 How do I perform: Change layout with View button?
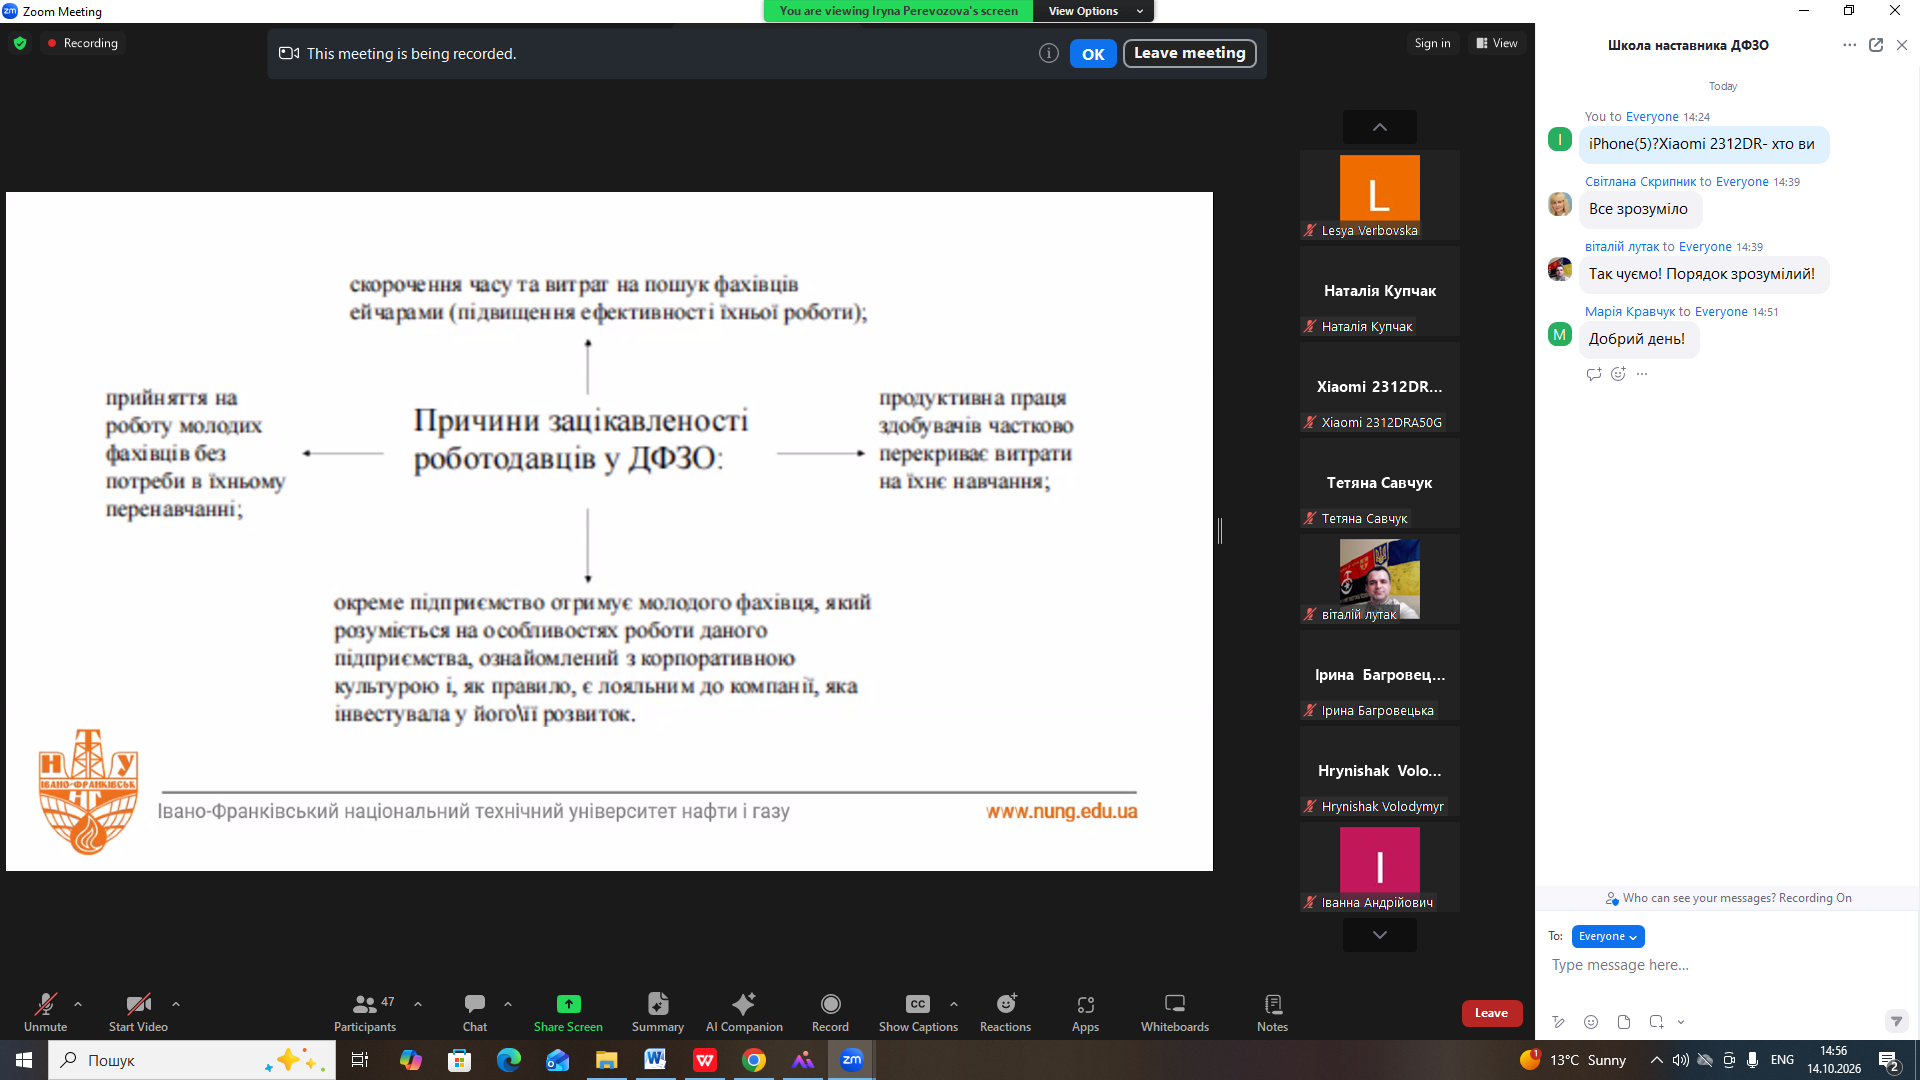pos(1497,43)
